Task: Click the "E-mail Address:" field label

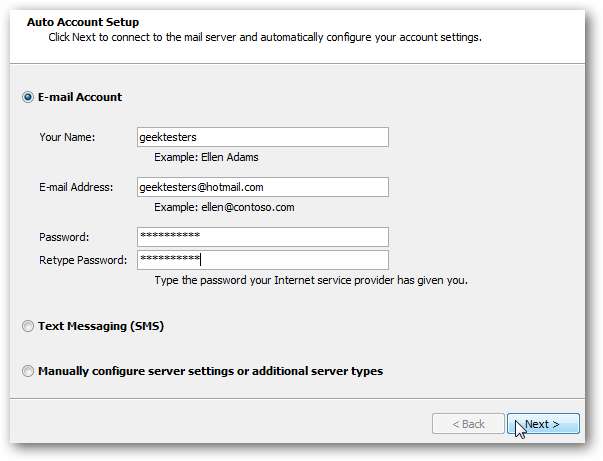Action: [77, 187]
